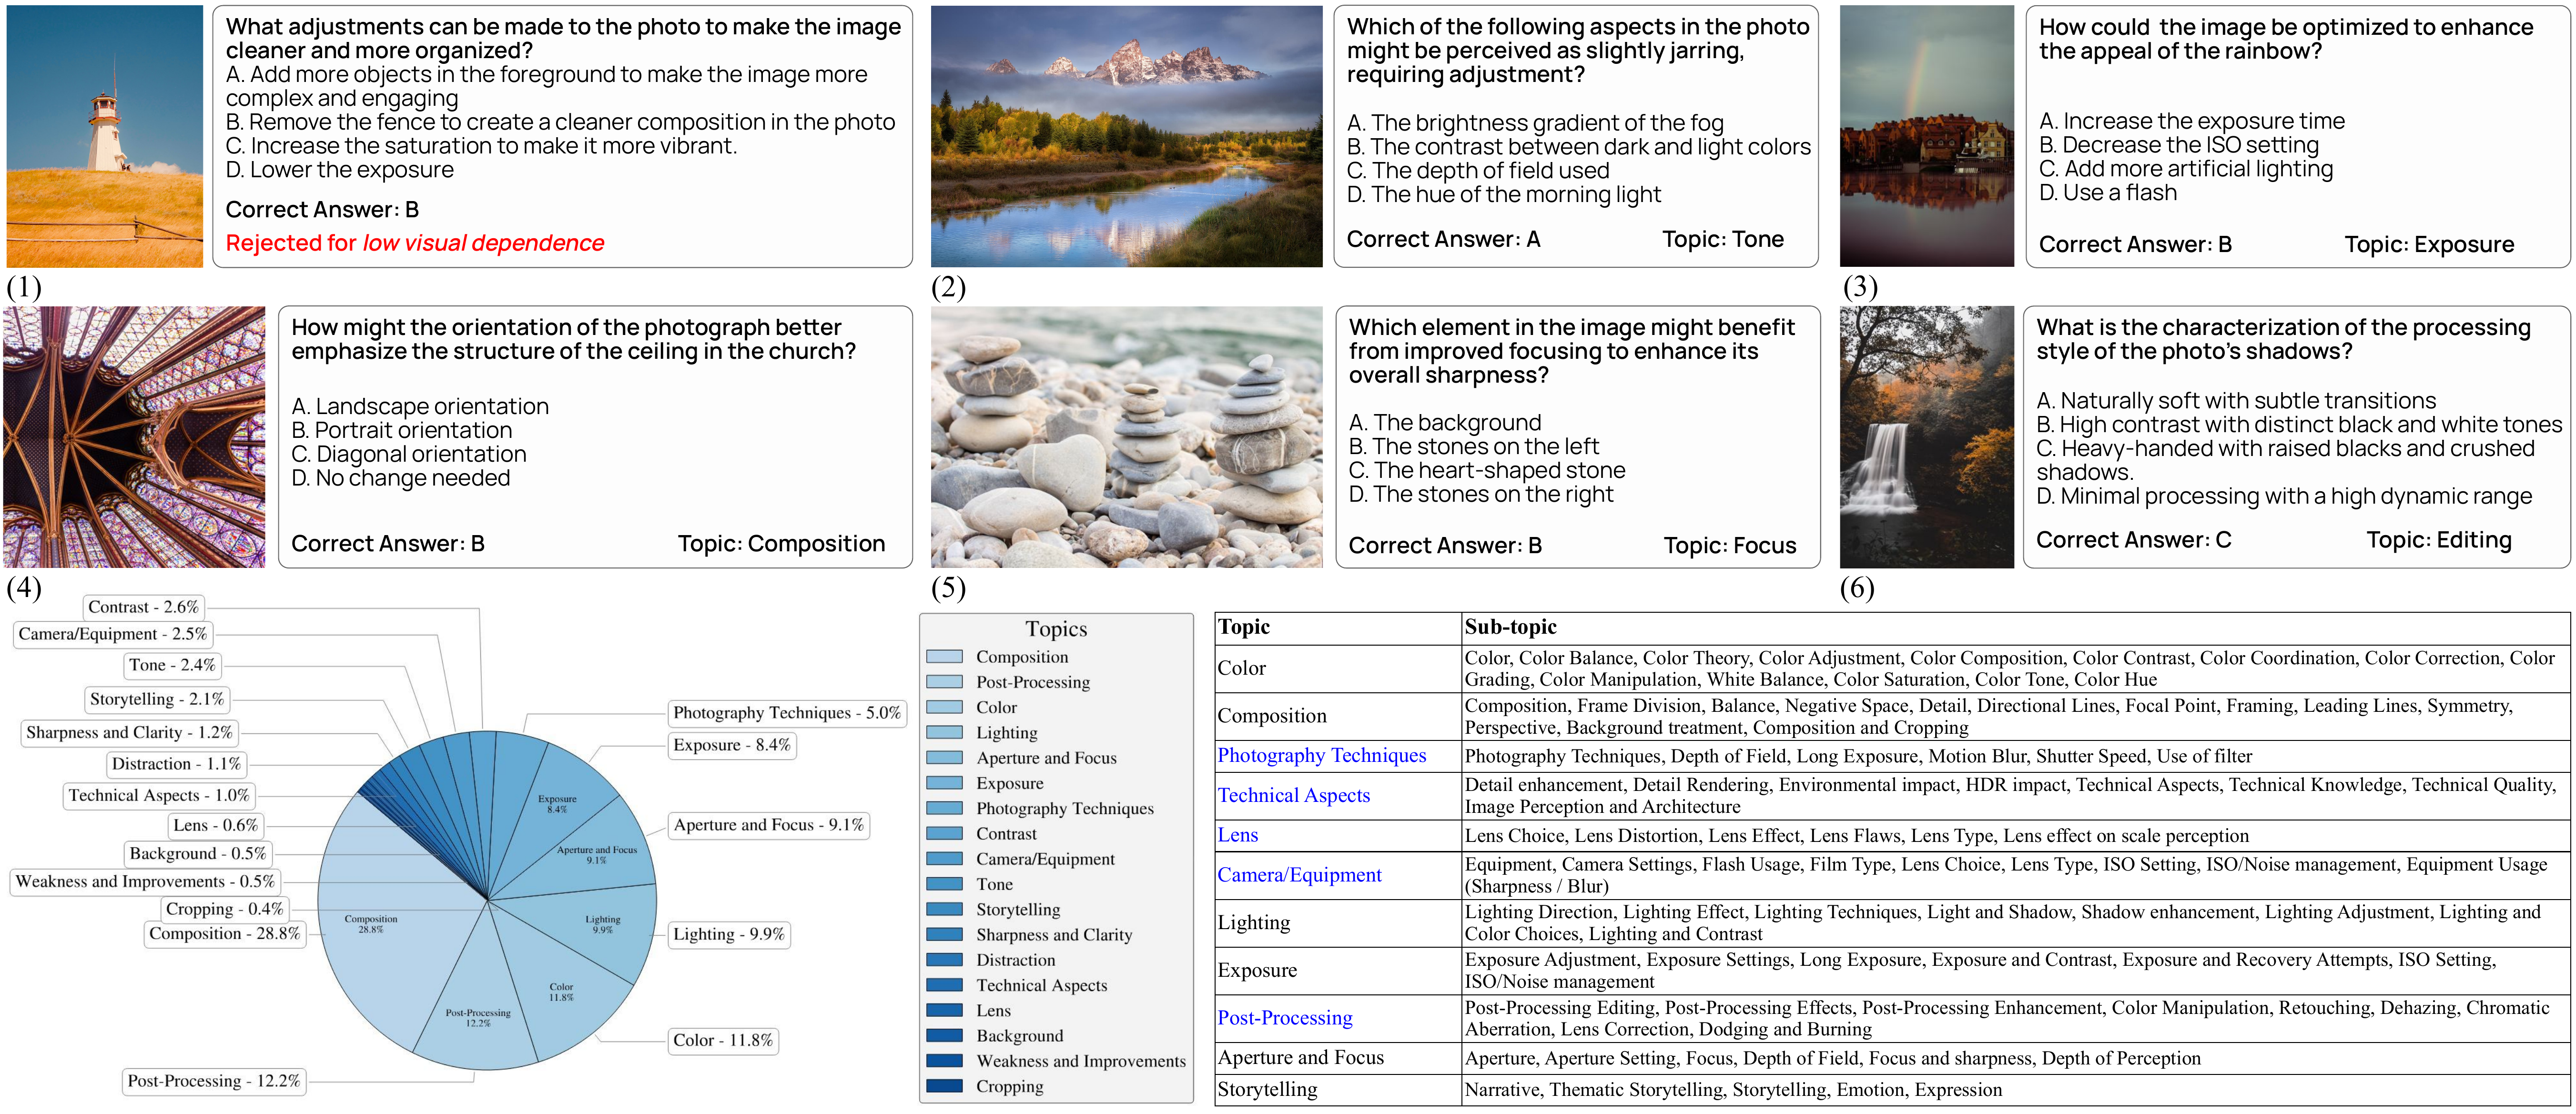Click option 'A. Naturally soft with subtle transitions'
Viewport: 2576px width, 1114px height.
(x=2236, y=401)
